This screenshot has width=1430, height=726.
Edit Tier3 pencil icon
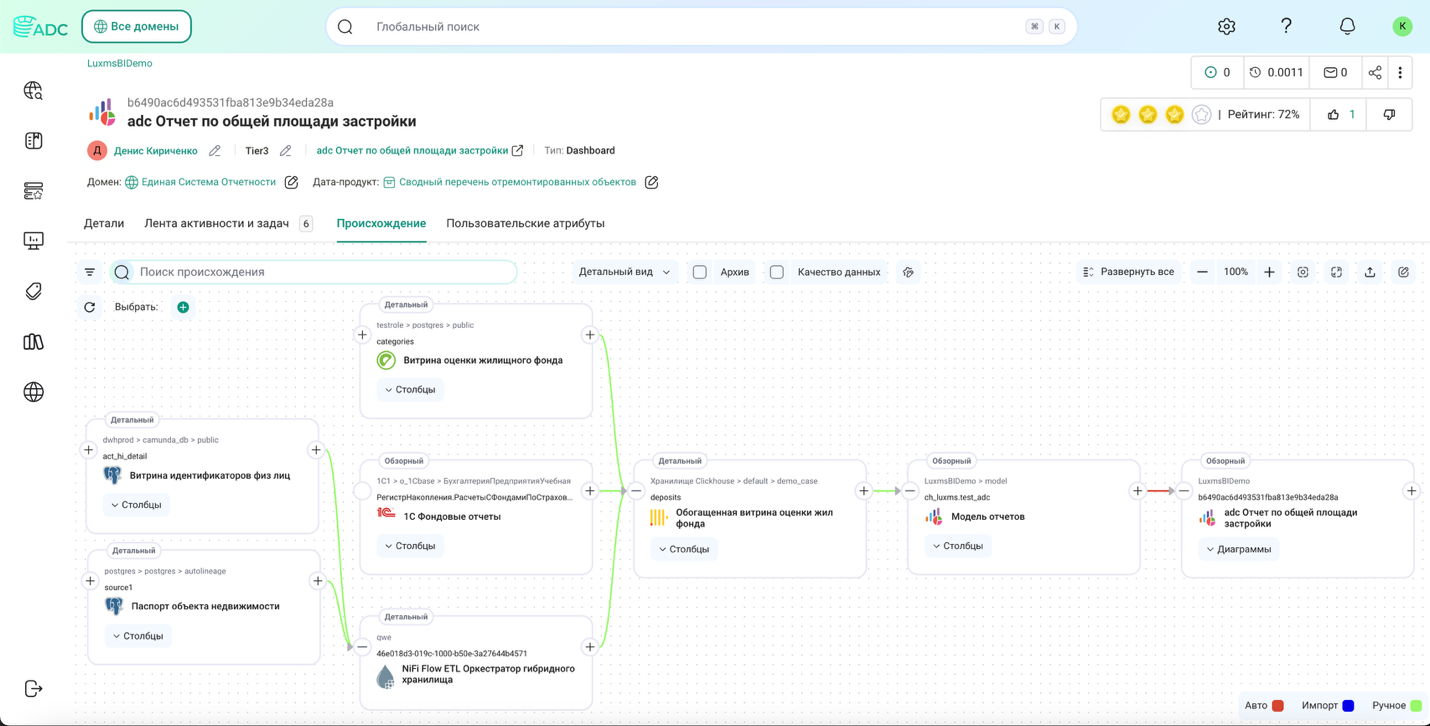coord(285,151)
